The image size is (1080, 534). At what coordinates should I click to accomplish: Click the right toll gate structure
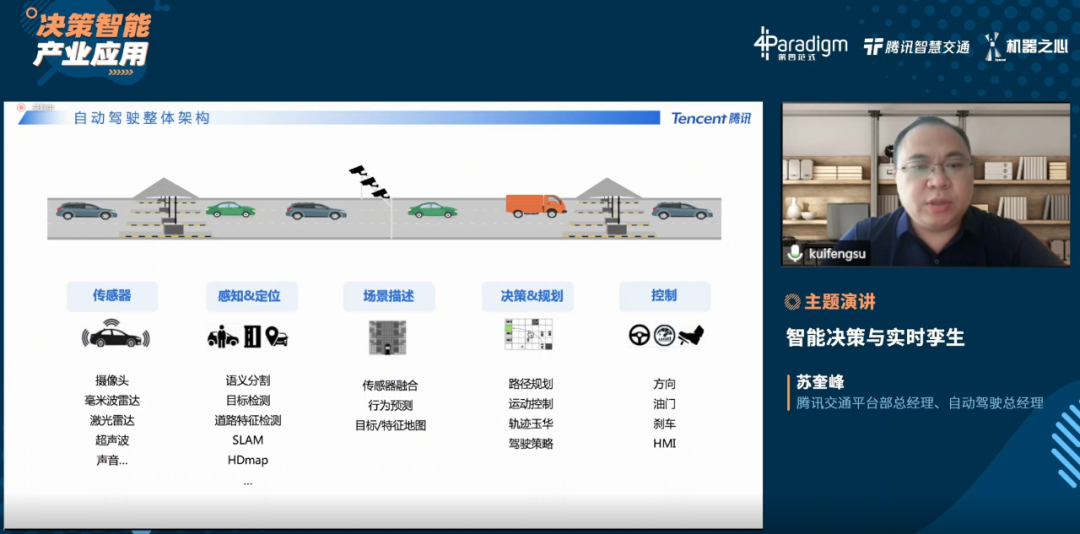click(x=609, y=208)
